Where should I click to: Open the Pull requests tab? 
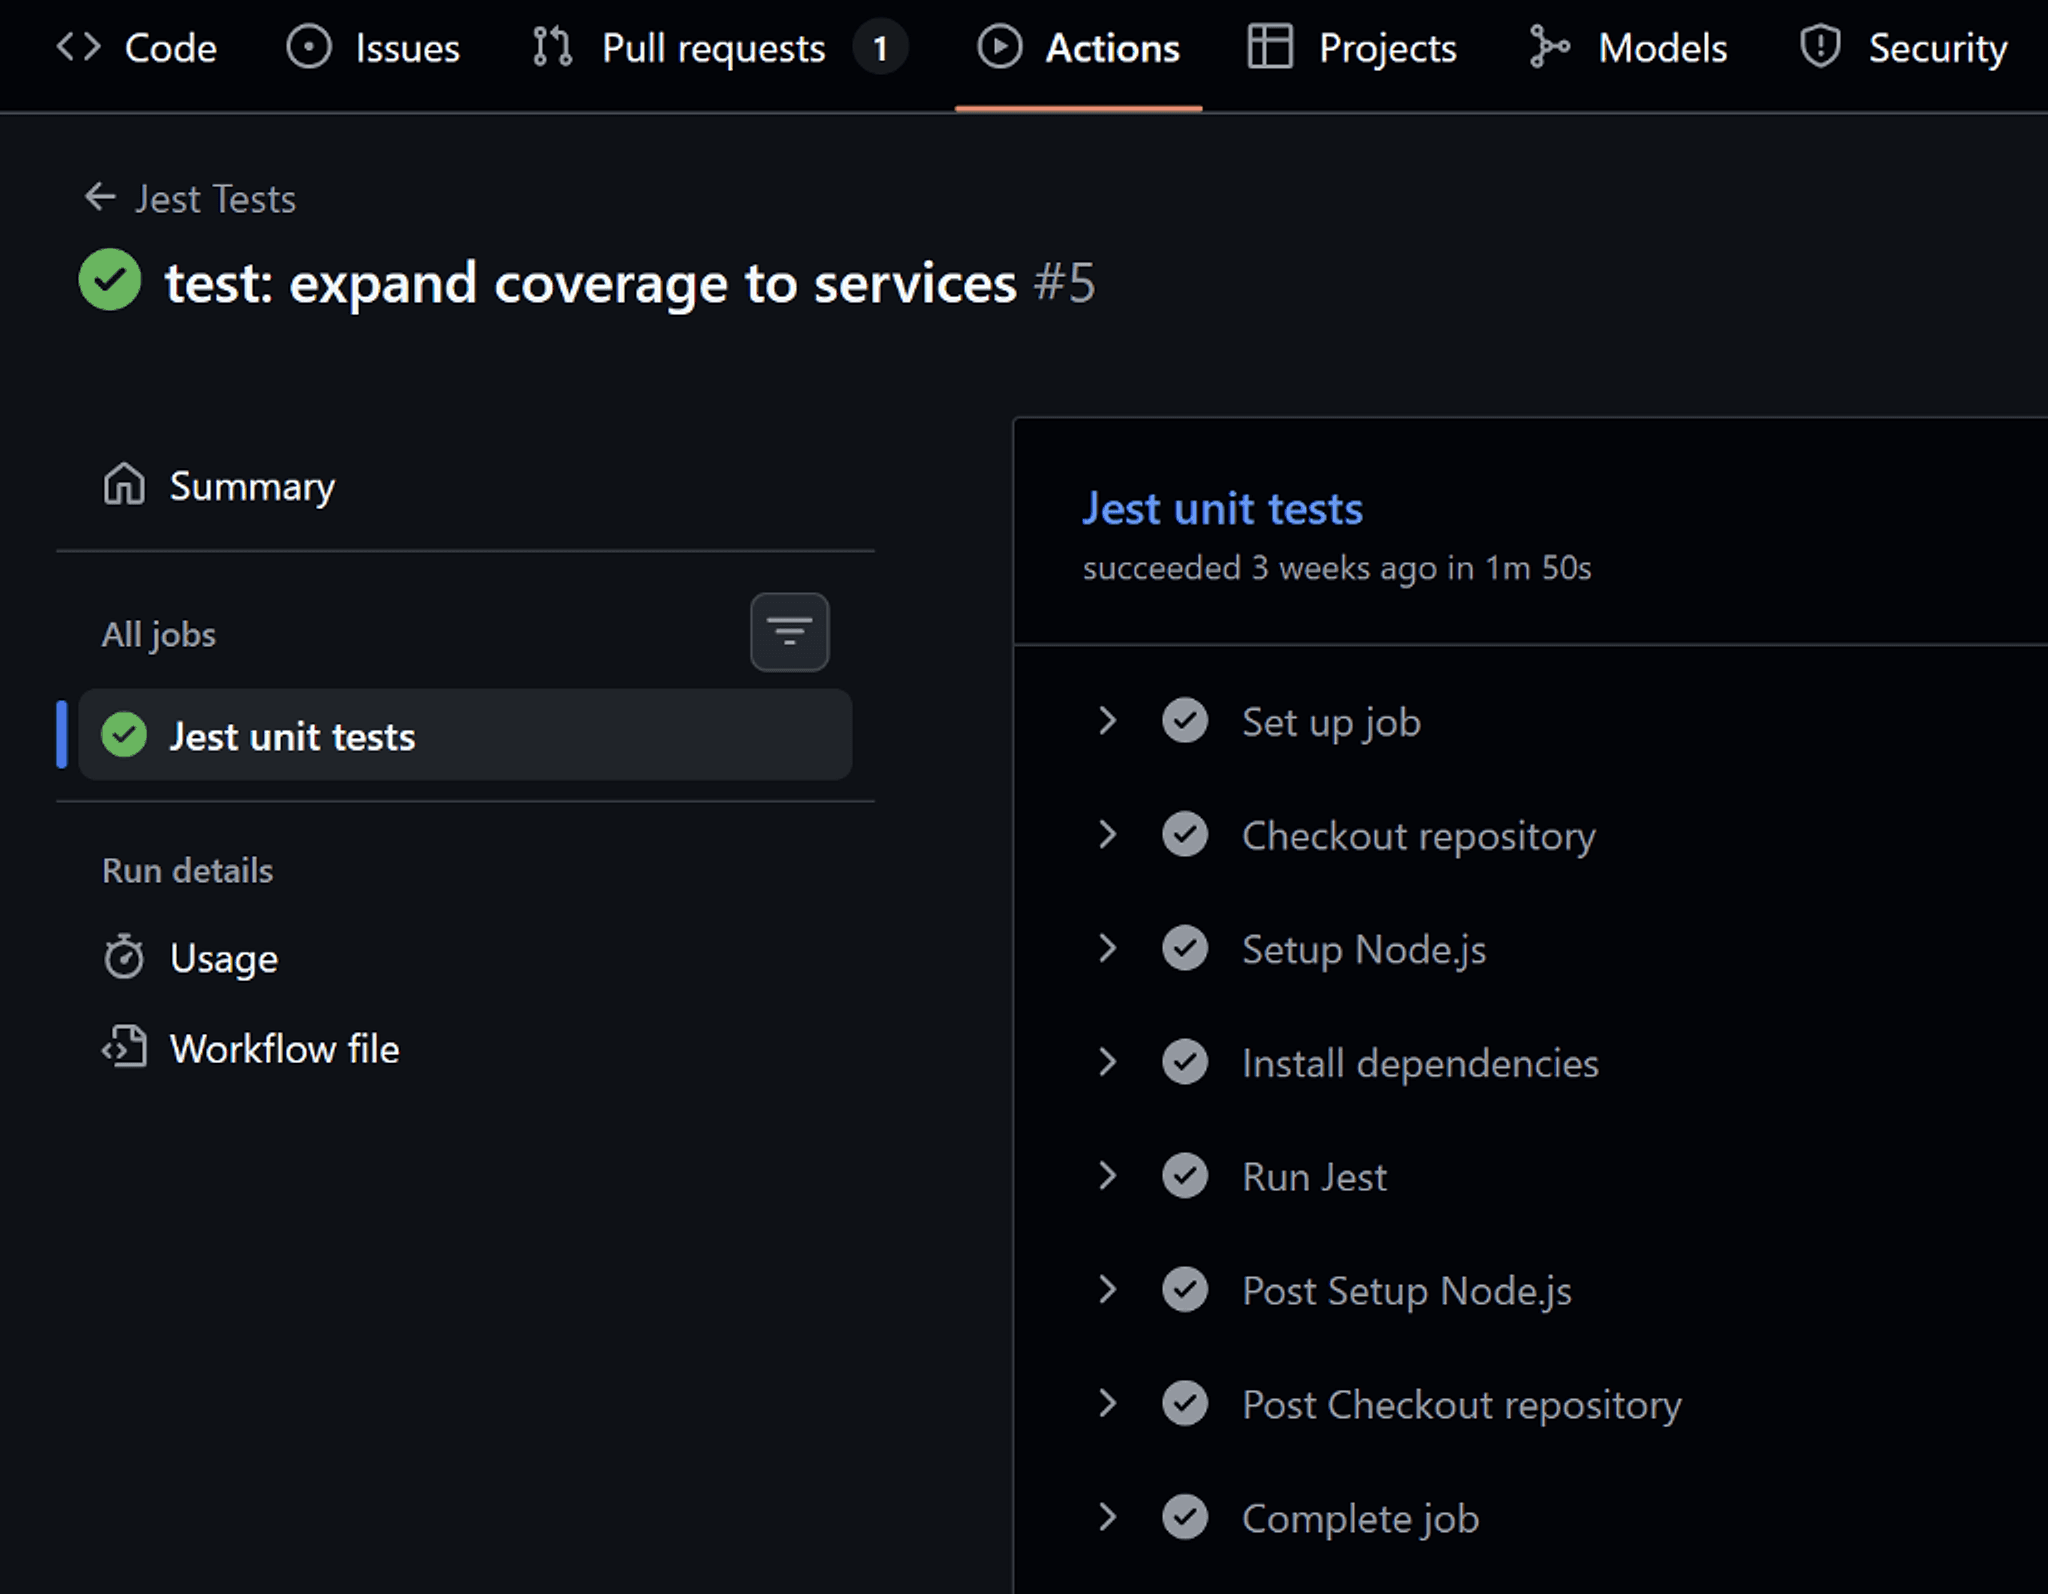(x=719, y=48)
